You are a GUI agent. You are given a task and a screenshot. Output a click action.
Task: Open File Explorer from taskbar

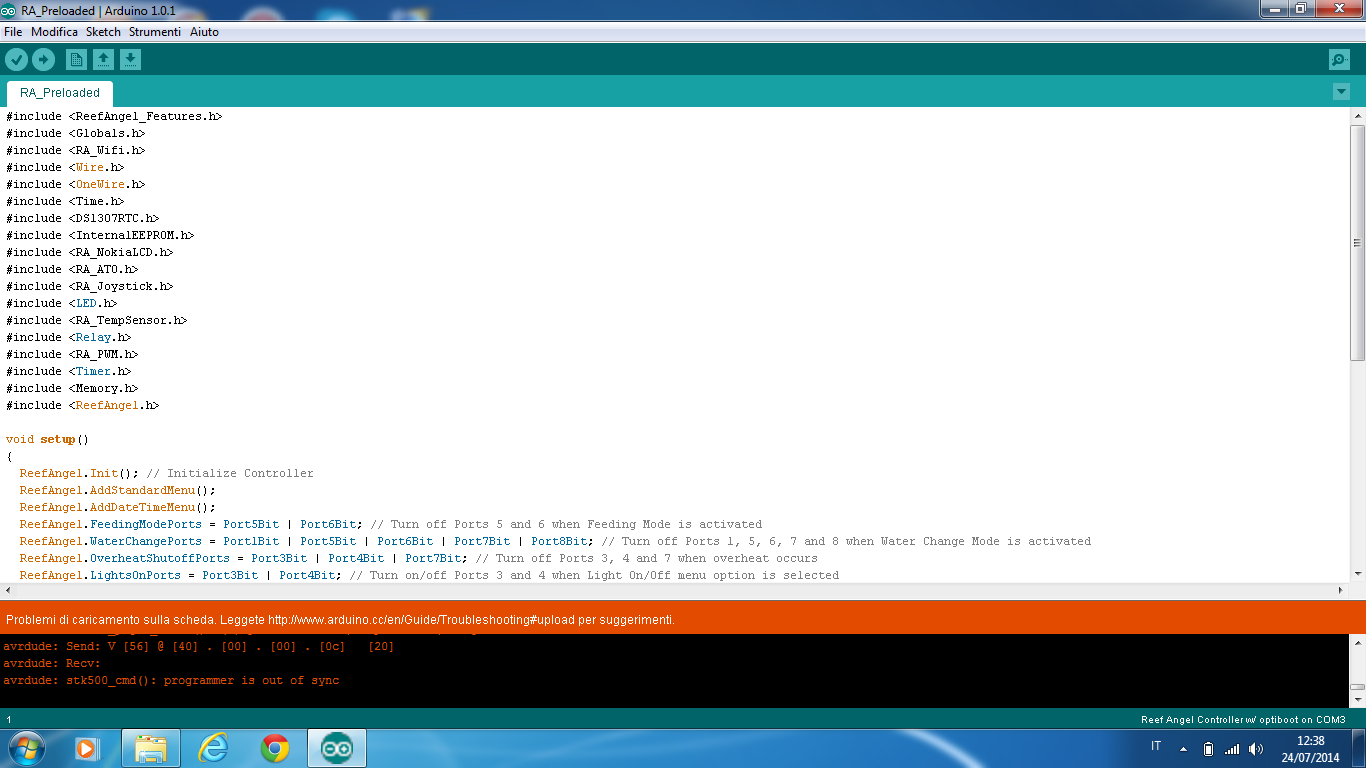(x=151, y=748)
